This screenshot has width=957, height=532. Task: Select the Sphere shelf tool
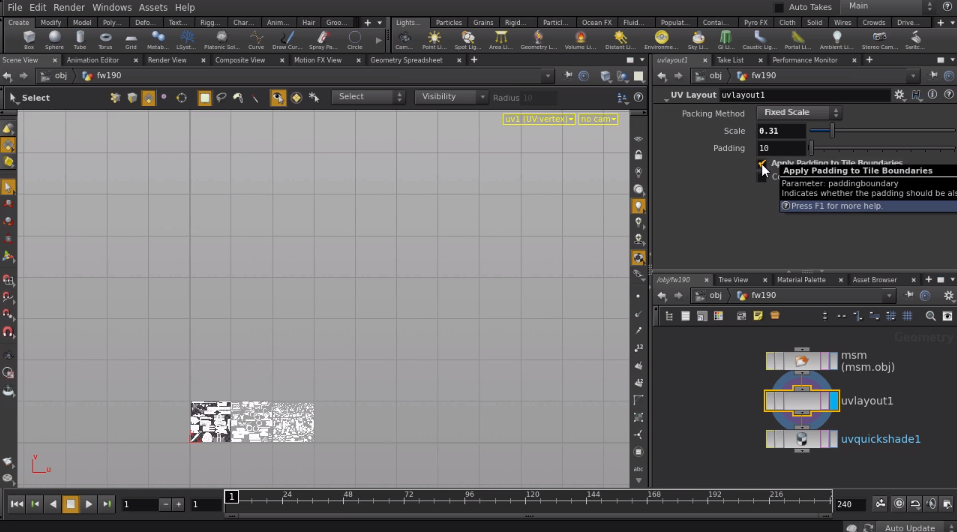tap(54, 40)
